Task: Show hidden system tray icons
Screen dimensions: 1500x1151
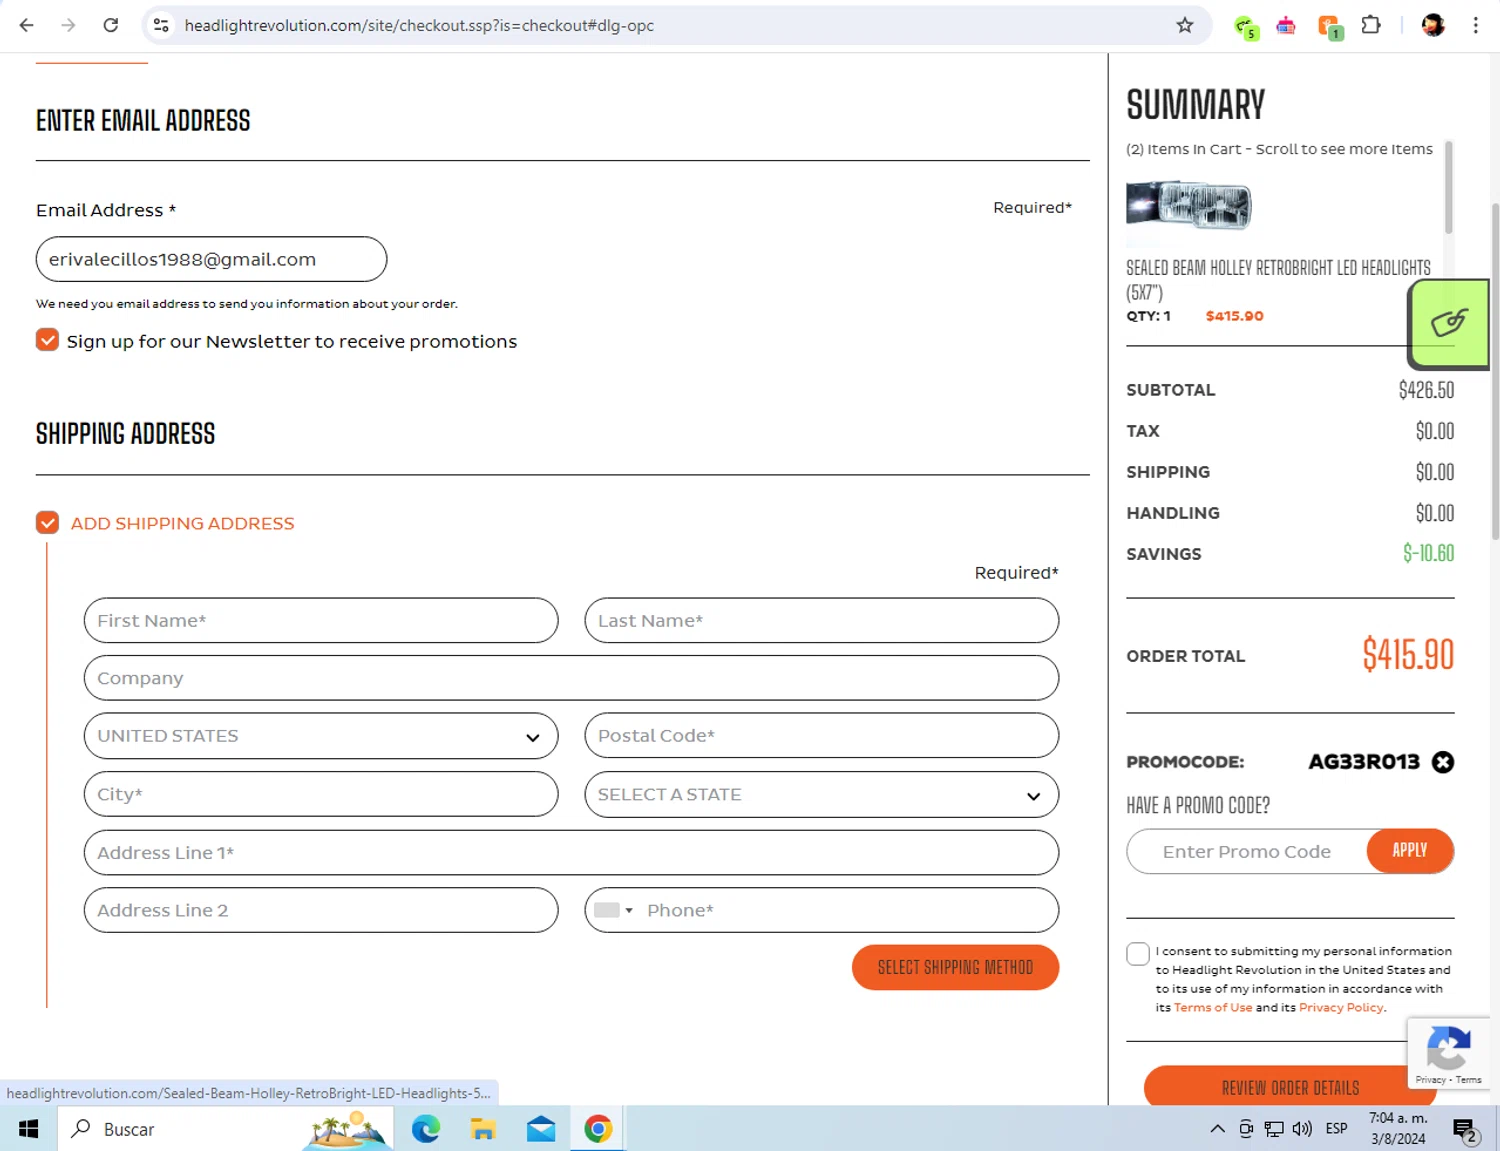Action: click(x=1217, y=1129)
